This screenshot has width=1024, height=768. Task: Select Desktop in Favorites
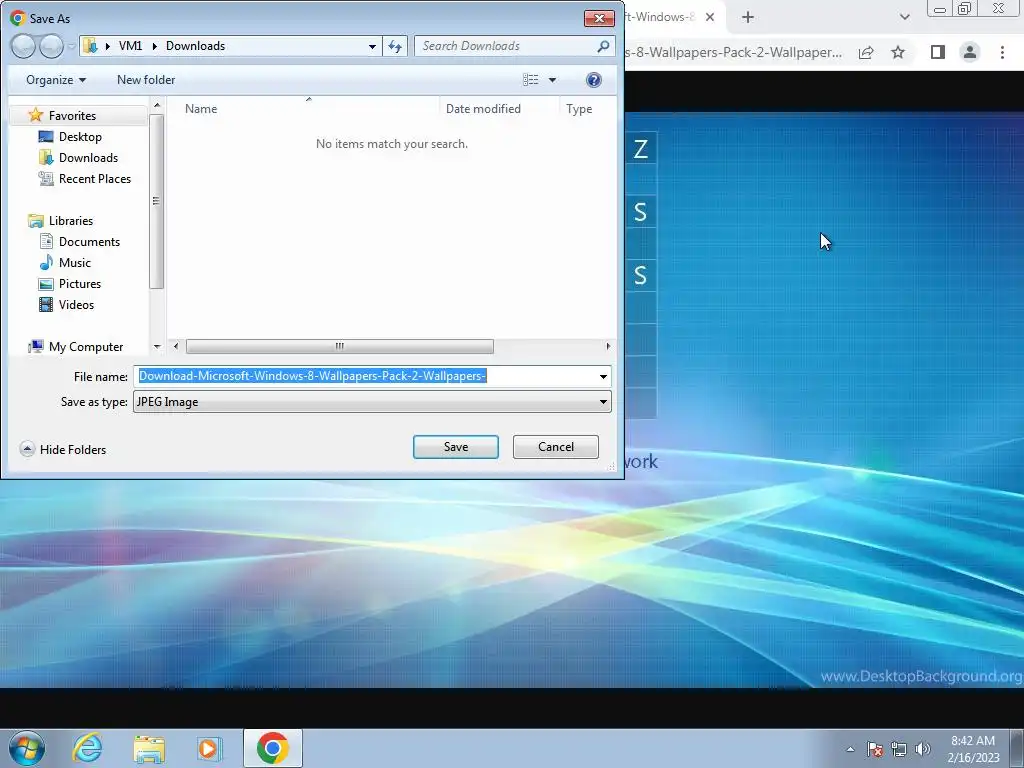[80, 136]
